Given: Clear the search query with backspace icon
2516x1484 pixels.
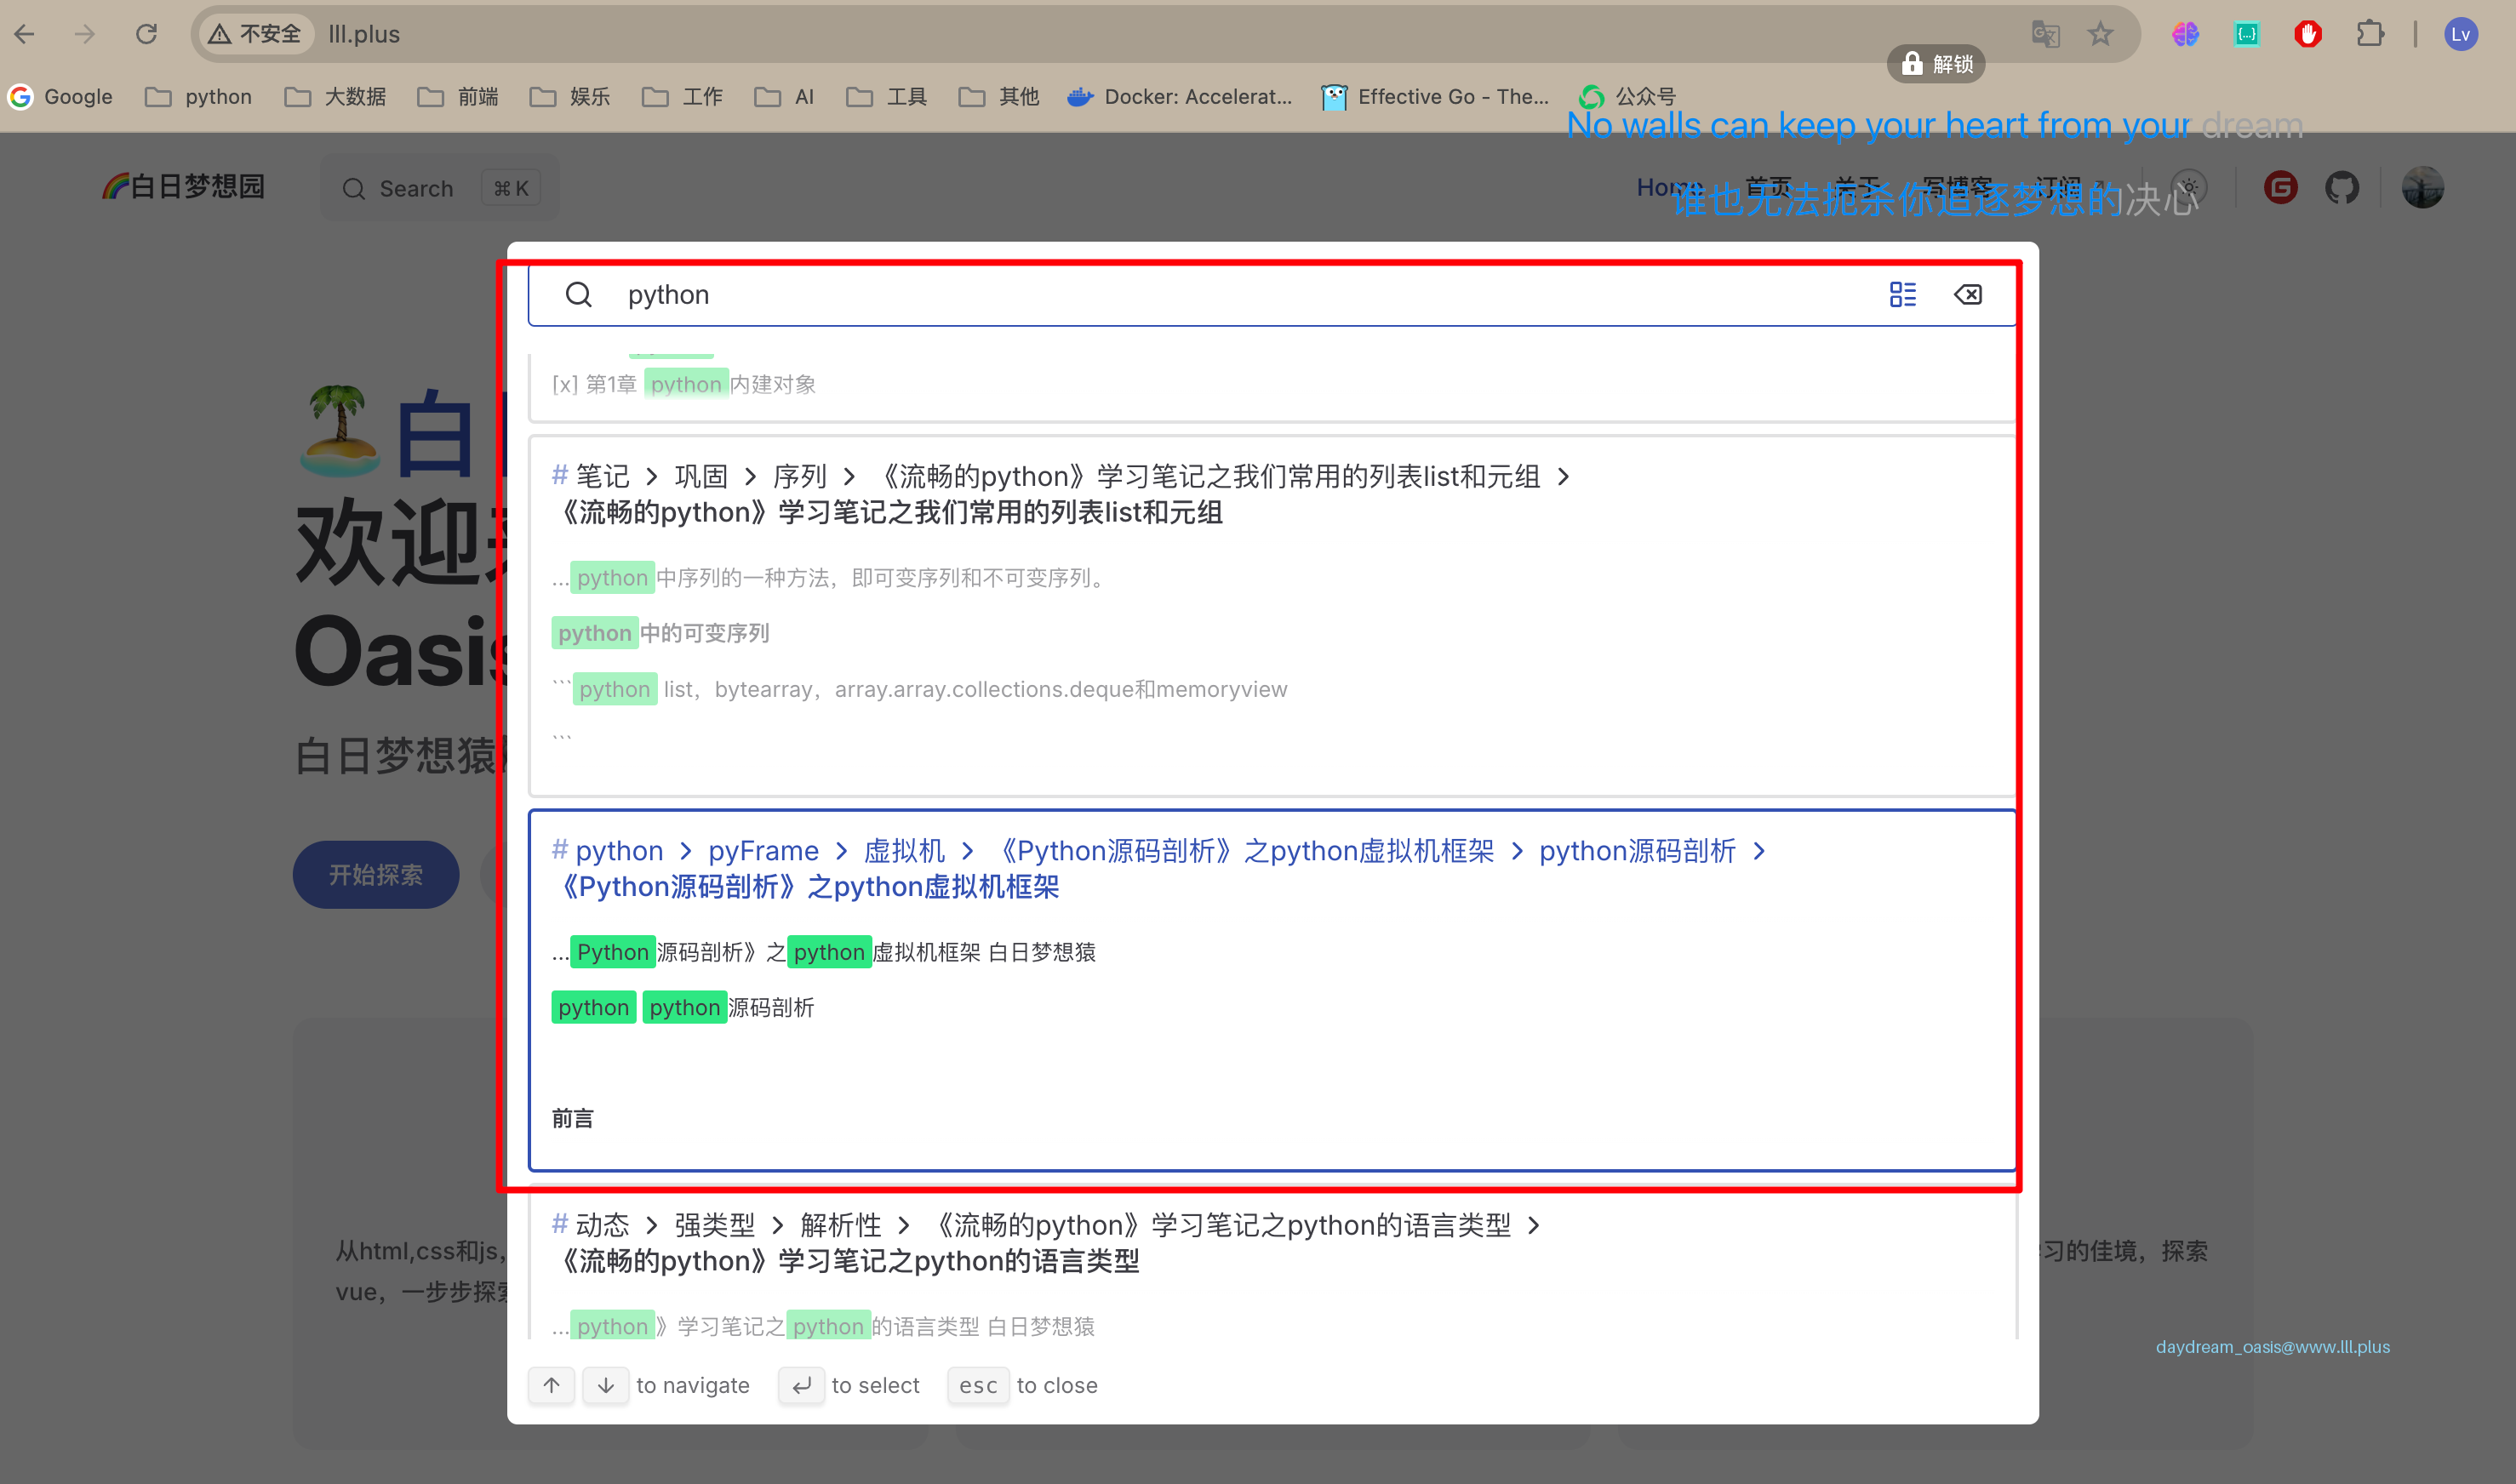Looking at the screenshot, I should 1967,294.
